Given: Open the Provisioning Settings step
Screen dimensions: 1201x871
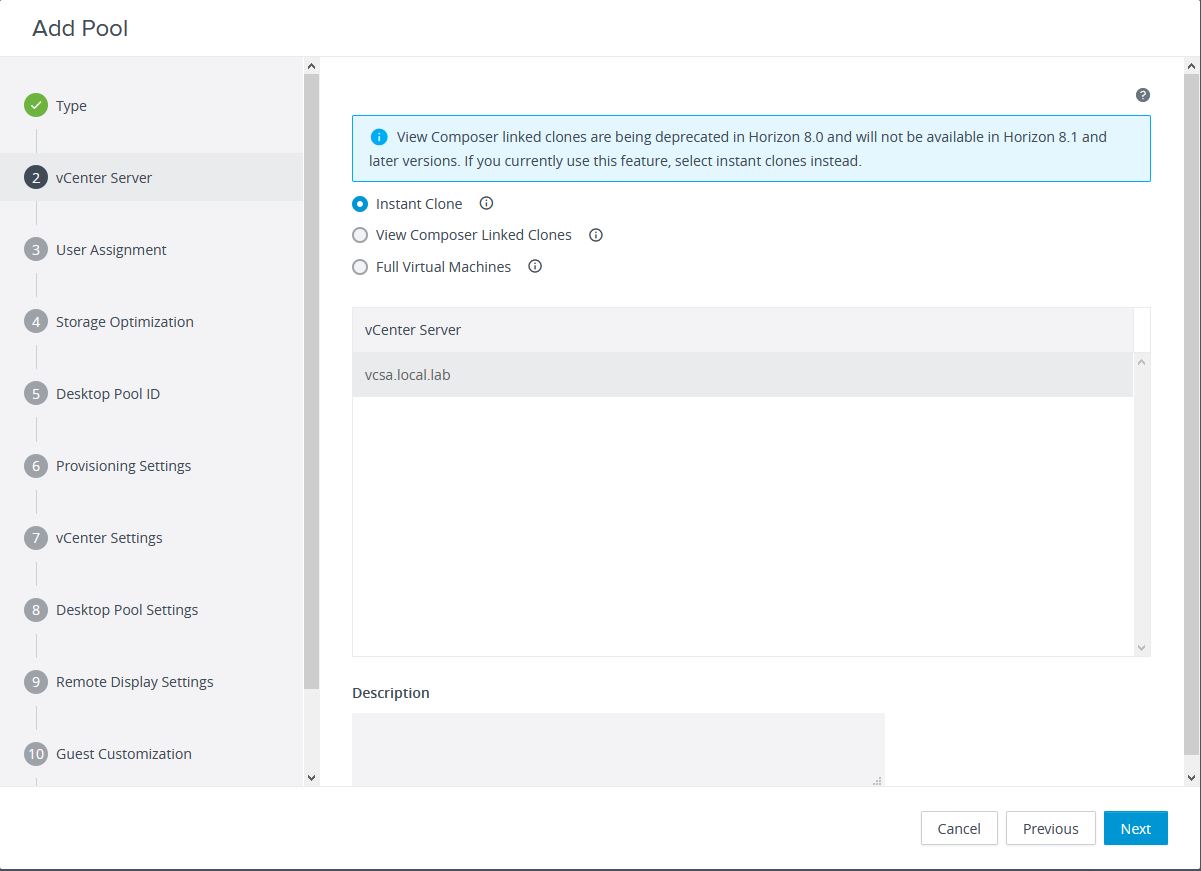Looking at the screenshot, I should [x=123, y=466].
